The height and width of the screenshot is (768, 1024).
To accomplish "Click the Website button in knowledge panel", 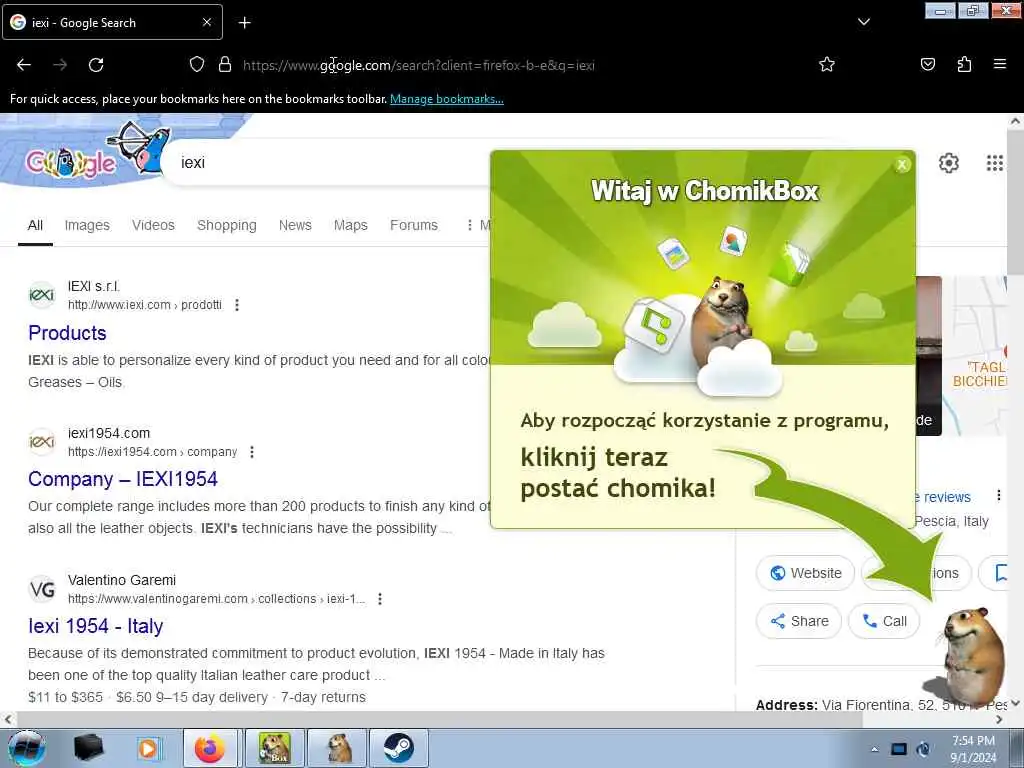I will click(805, 573).
